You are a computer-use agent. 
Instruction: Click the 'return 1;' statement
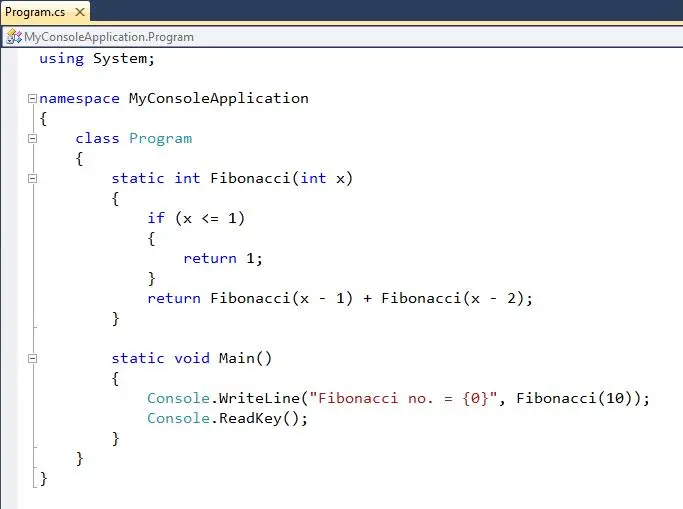pos(223,258)
